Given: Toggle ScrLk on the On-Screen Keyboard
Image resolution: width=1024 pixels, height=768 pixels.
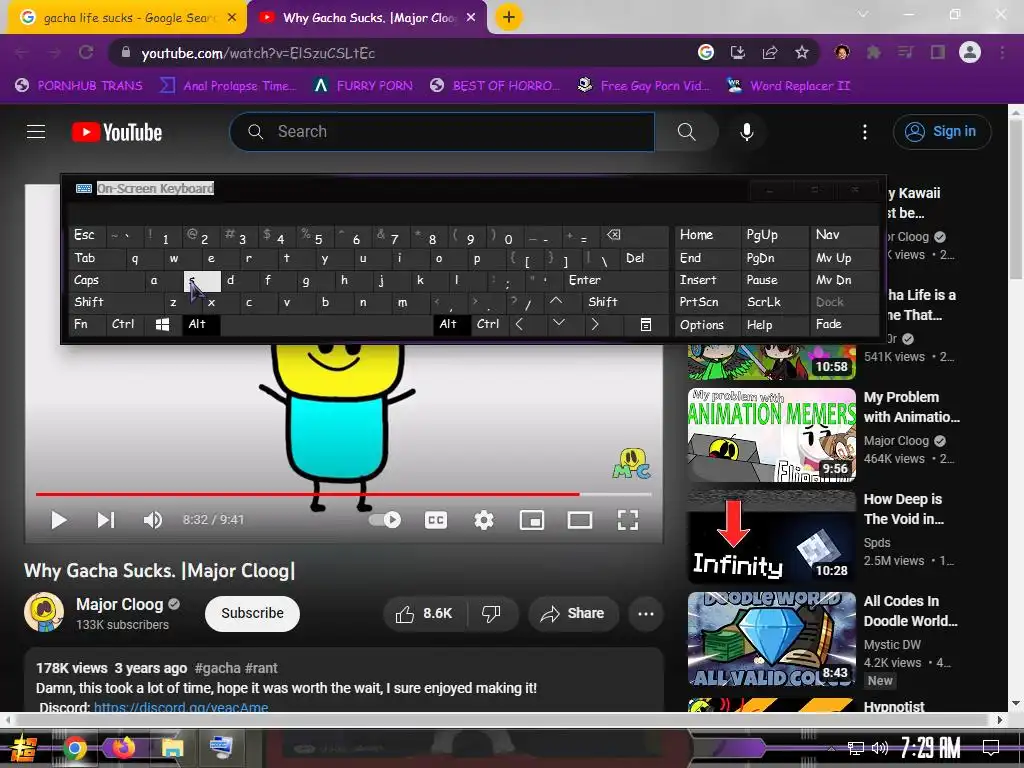Looking at the screenshot, I should [775, 302].
